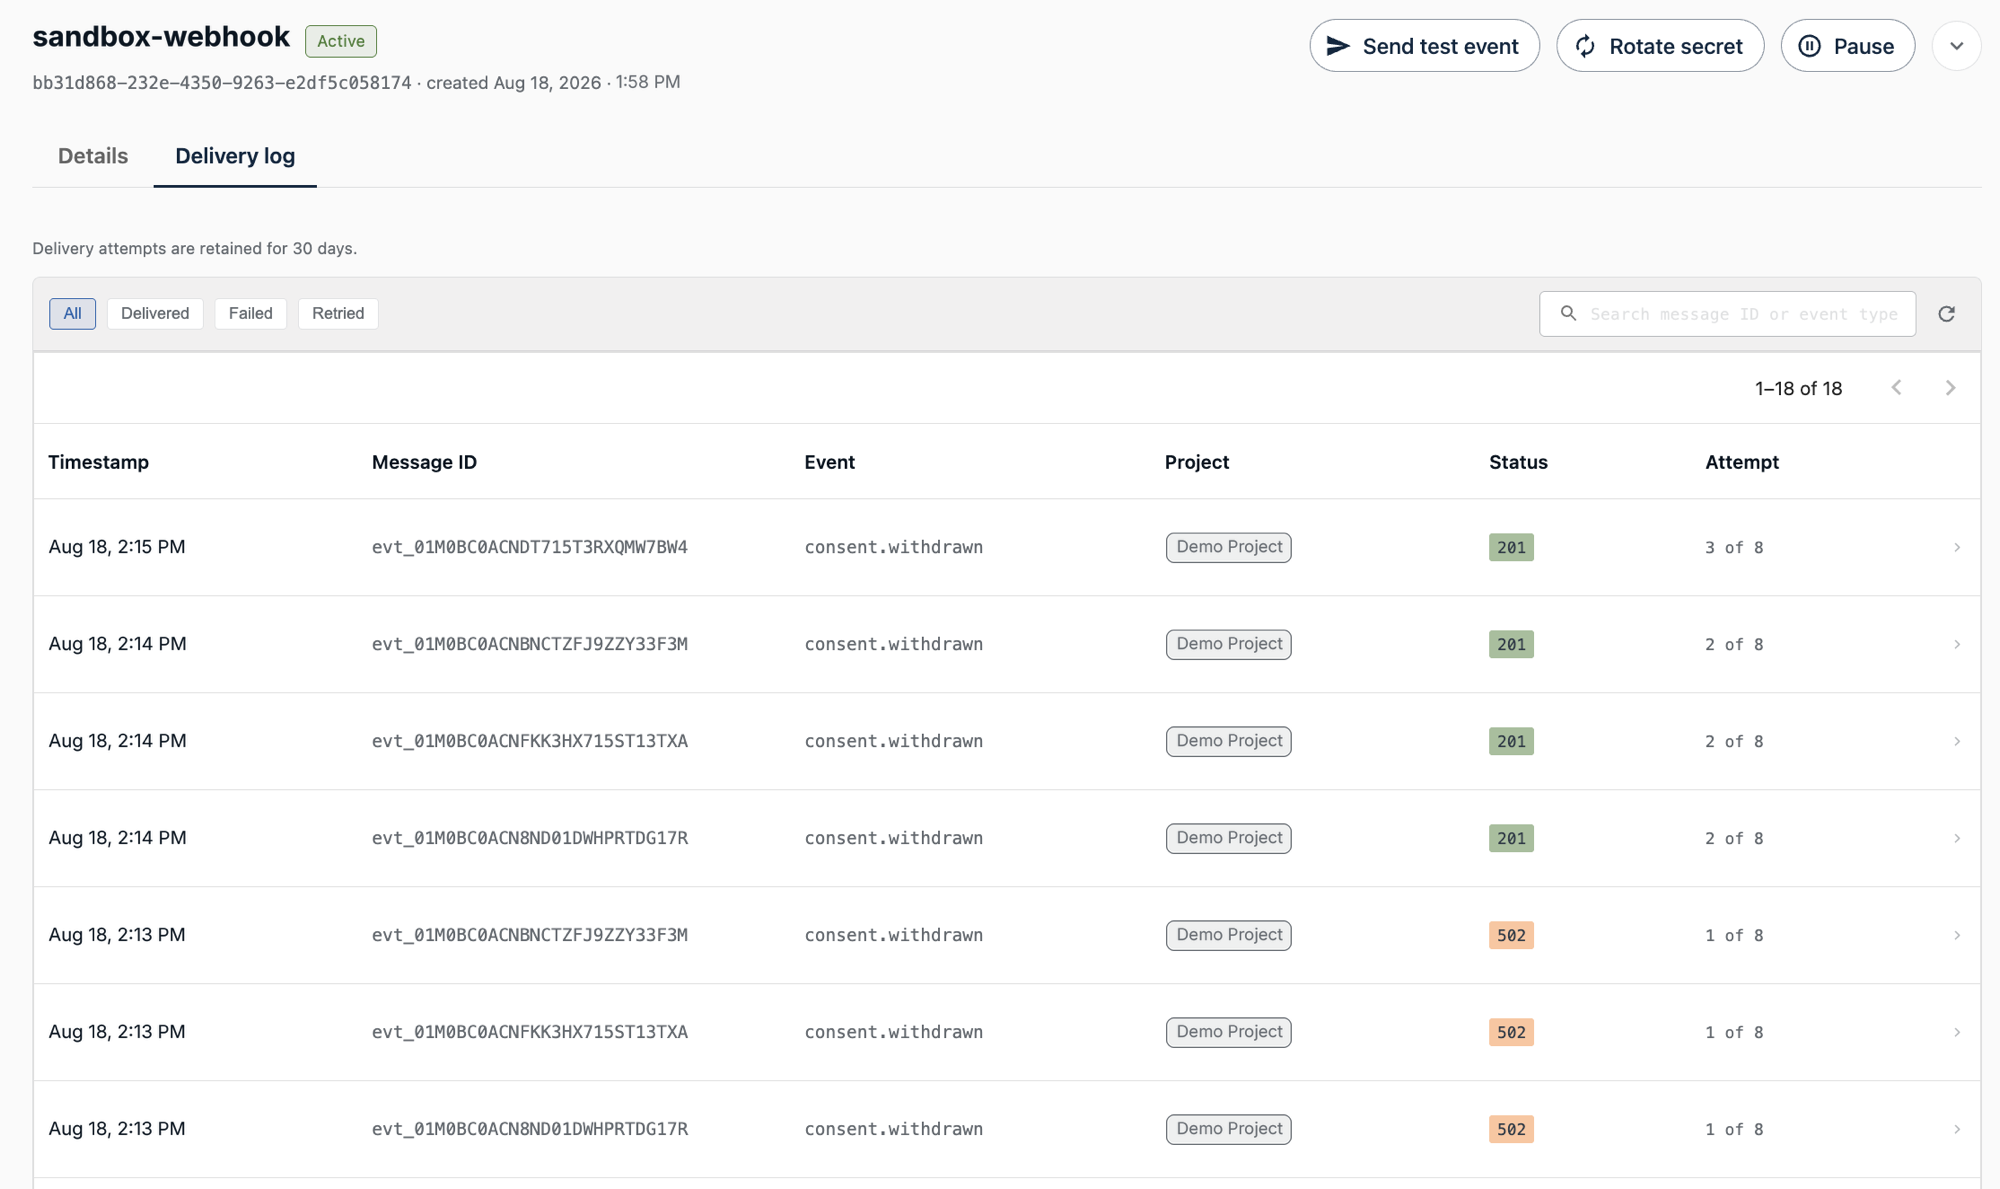Click Demo Project tag on 2:15 PM row

(x=1228, y=548)
